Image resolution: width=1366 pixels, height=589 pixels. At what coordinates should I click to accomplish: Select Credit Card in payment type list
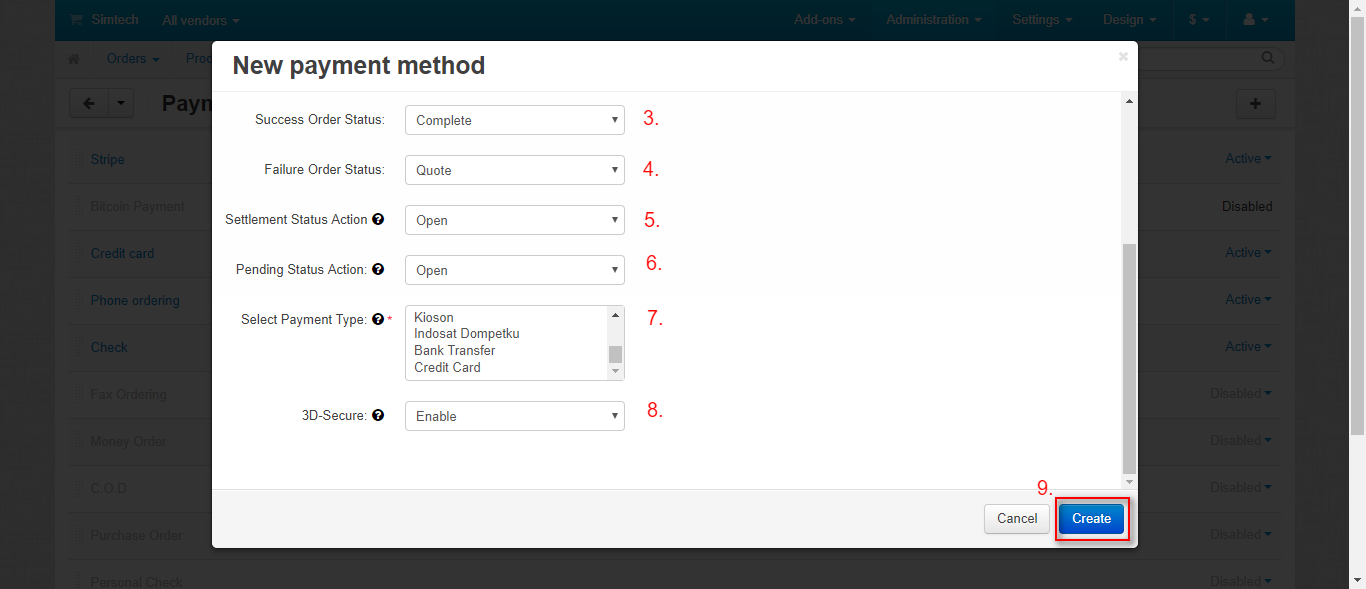[447, 367]
